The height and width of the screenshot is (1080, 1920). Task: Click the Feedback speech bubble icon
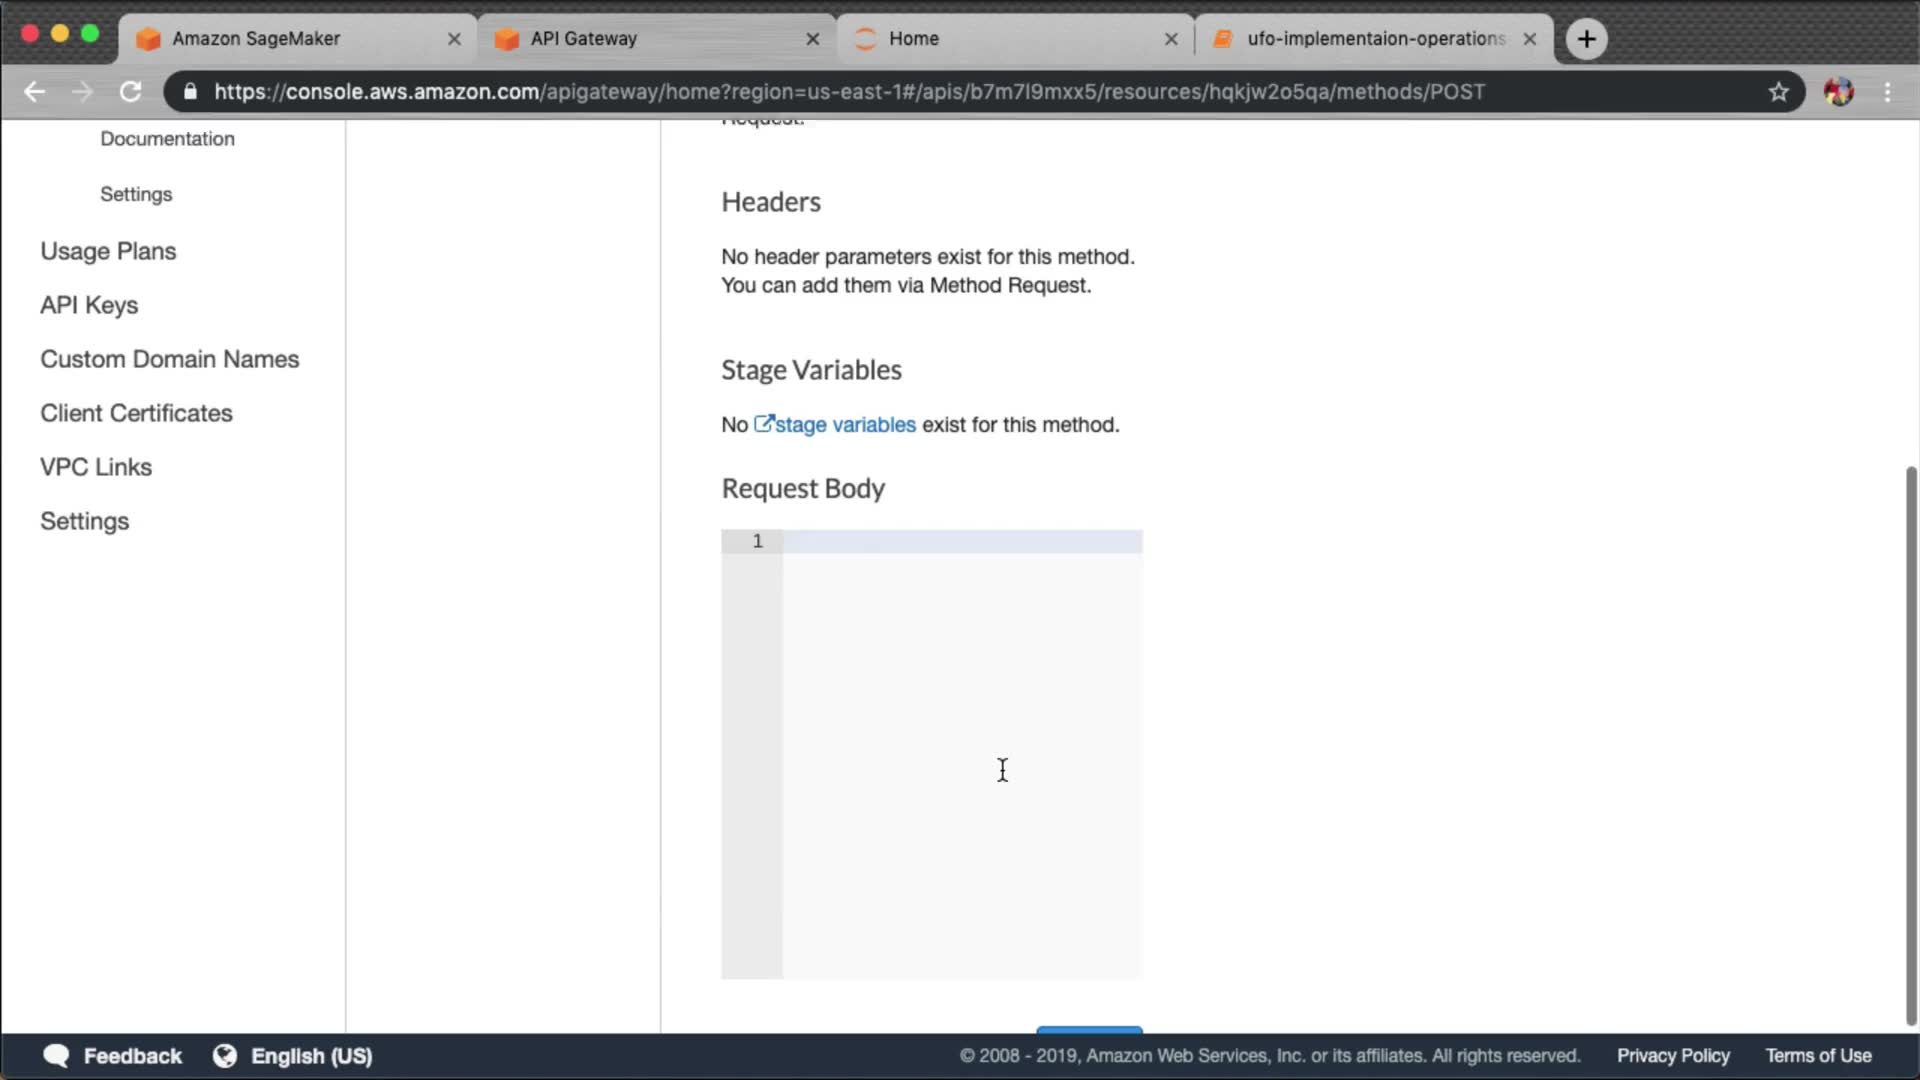click(57, 1056)
